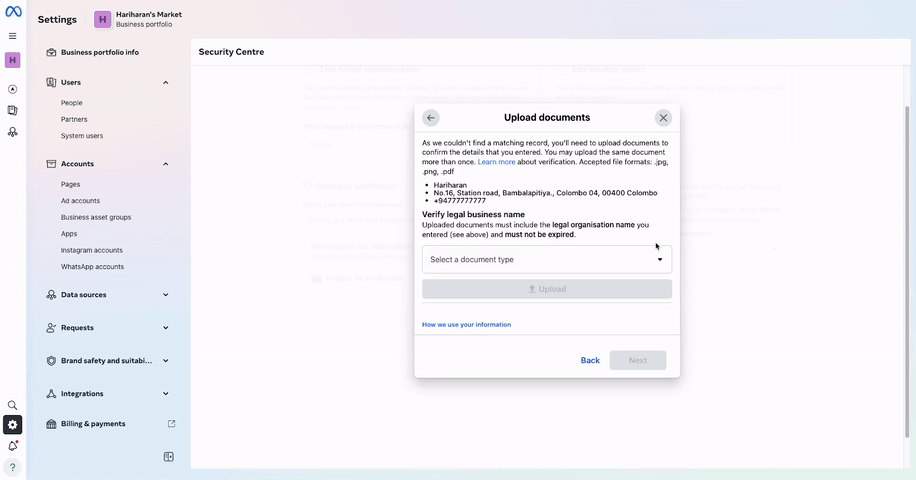The image size is (916, 480).
Task: Collapse the sidebar panel icon
Action: [169, 457]
